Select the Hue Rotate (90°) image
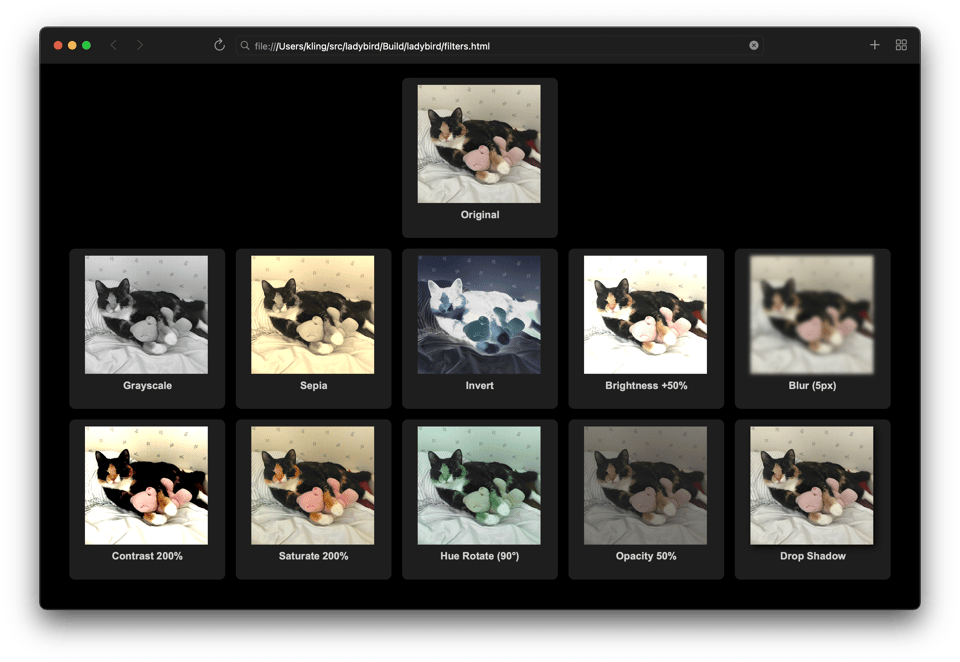This screenshot has width=960, height=662. pyautogui.click(x=480, y=485)
